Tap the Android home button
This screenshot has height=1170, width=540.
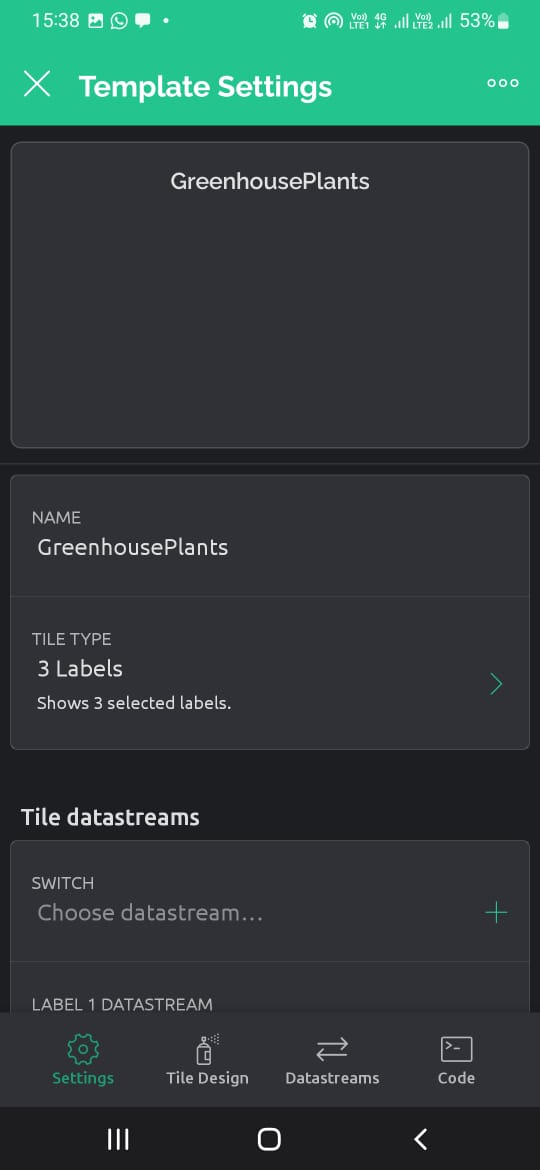click(269, 1139)
